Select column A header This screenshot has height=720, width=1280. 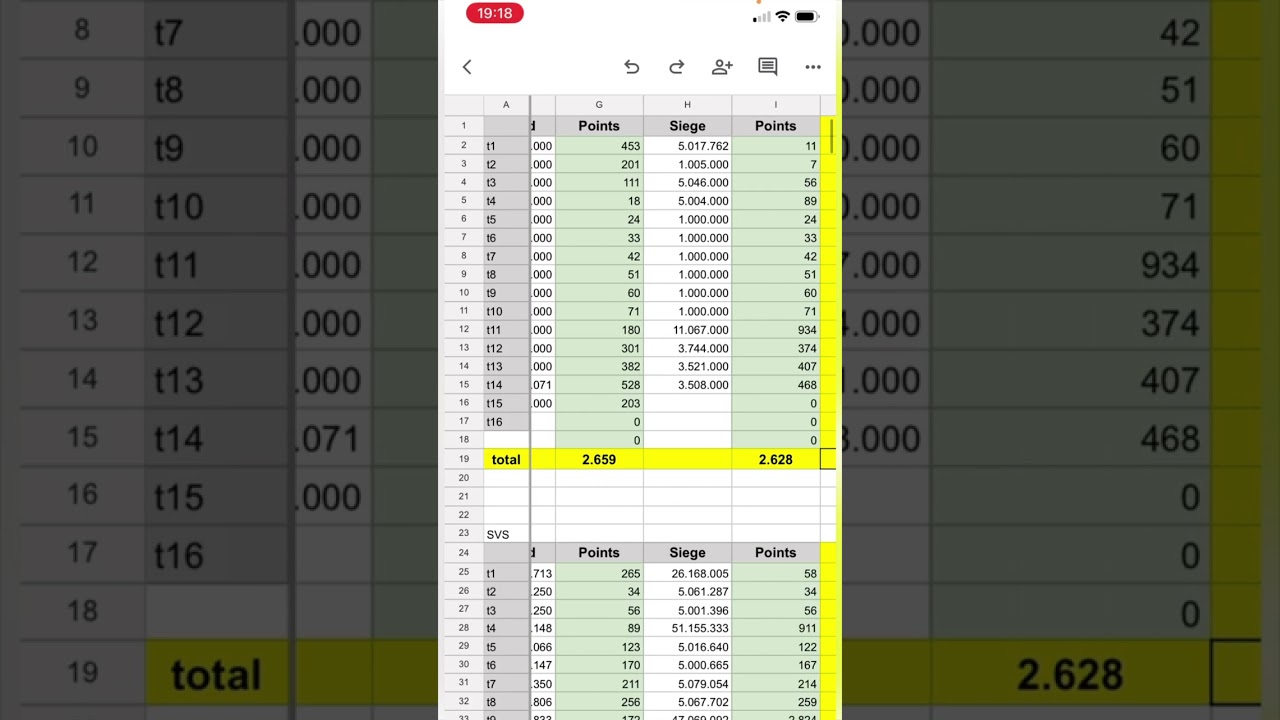point(506,105)
